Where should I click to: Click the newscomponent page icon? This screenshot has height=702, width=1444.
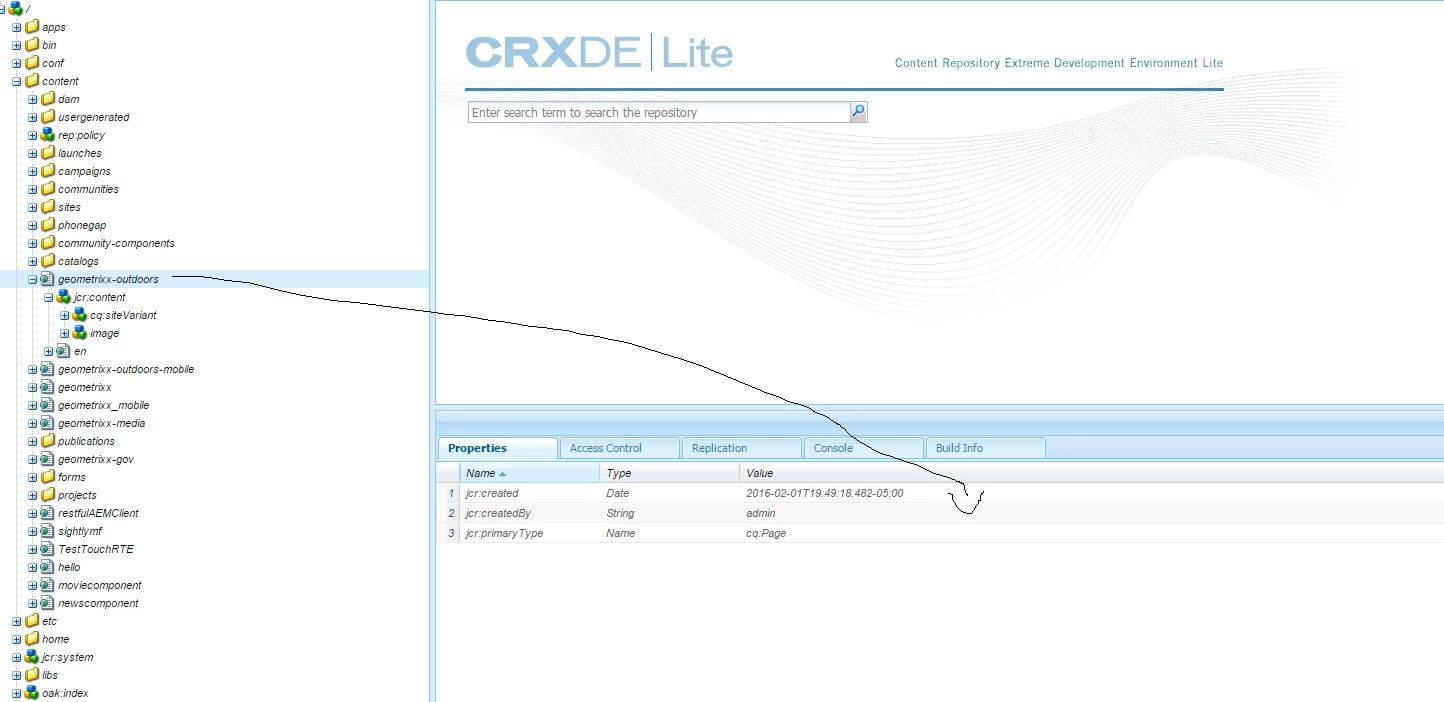click(x=48, y=603)
